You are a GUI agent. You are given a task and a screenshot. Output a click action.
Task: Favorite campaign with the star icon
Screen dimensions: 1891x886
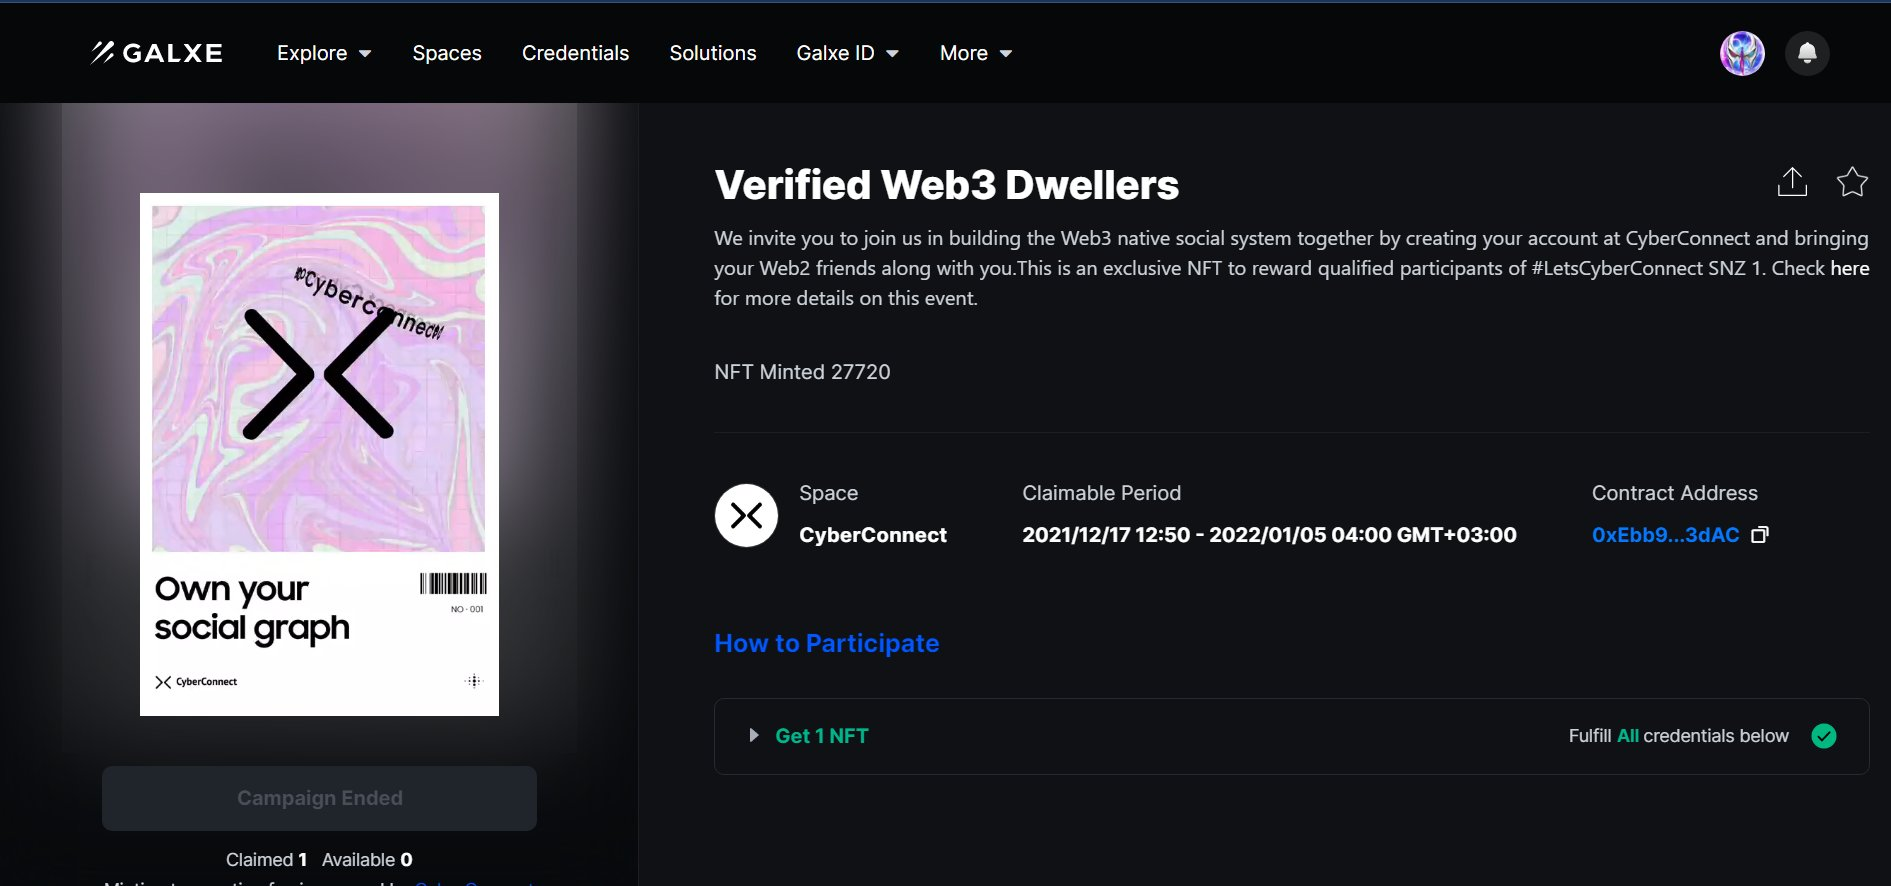pos(1852,182)
